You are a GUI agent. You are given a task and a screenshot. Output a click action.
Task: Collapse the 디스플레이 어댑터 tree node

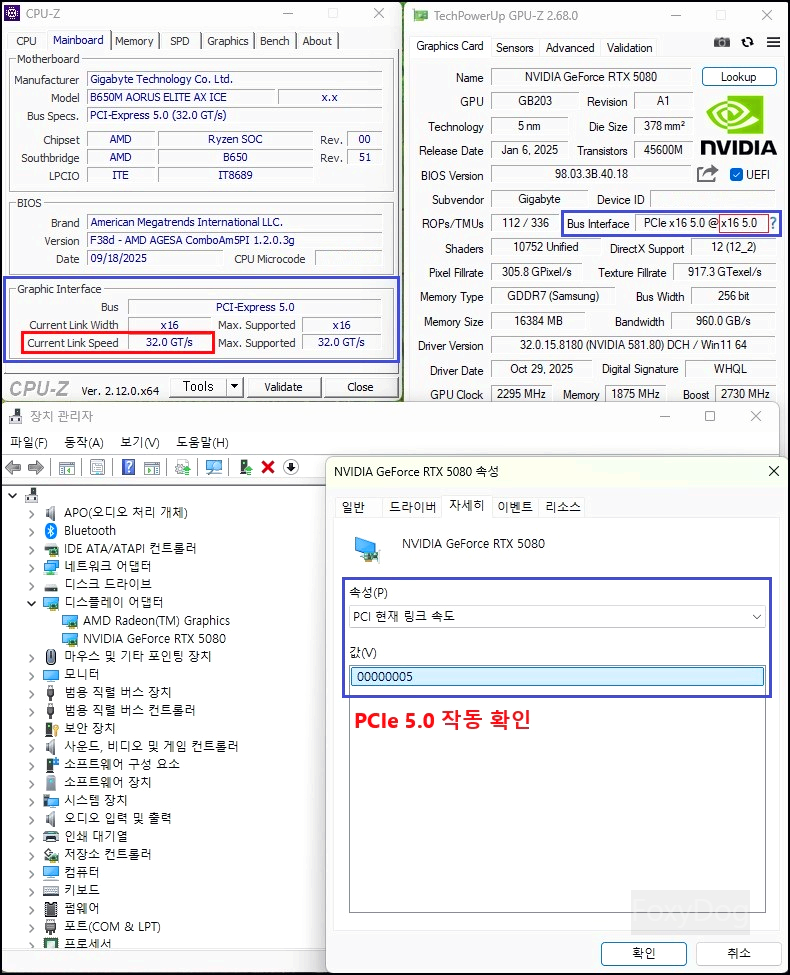click(31, 603)
